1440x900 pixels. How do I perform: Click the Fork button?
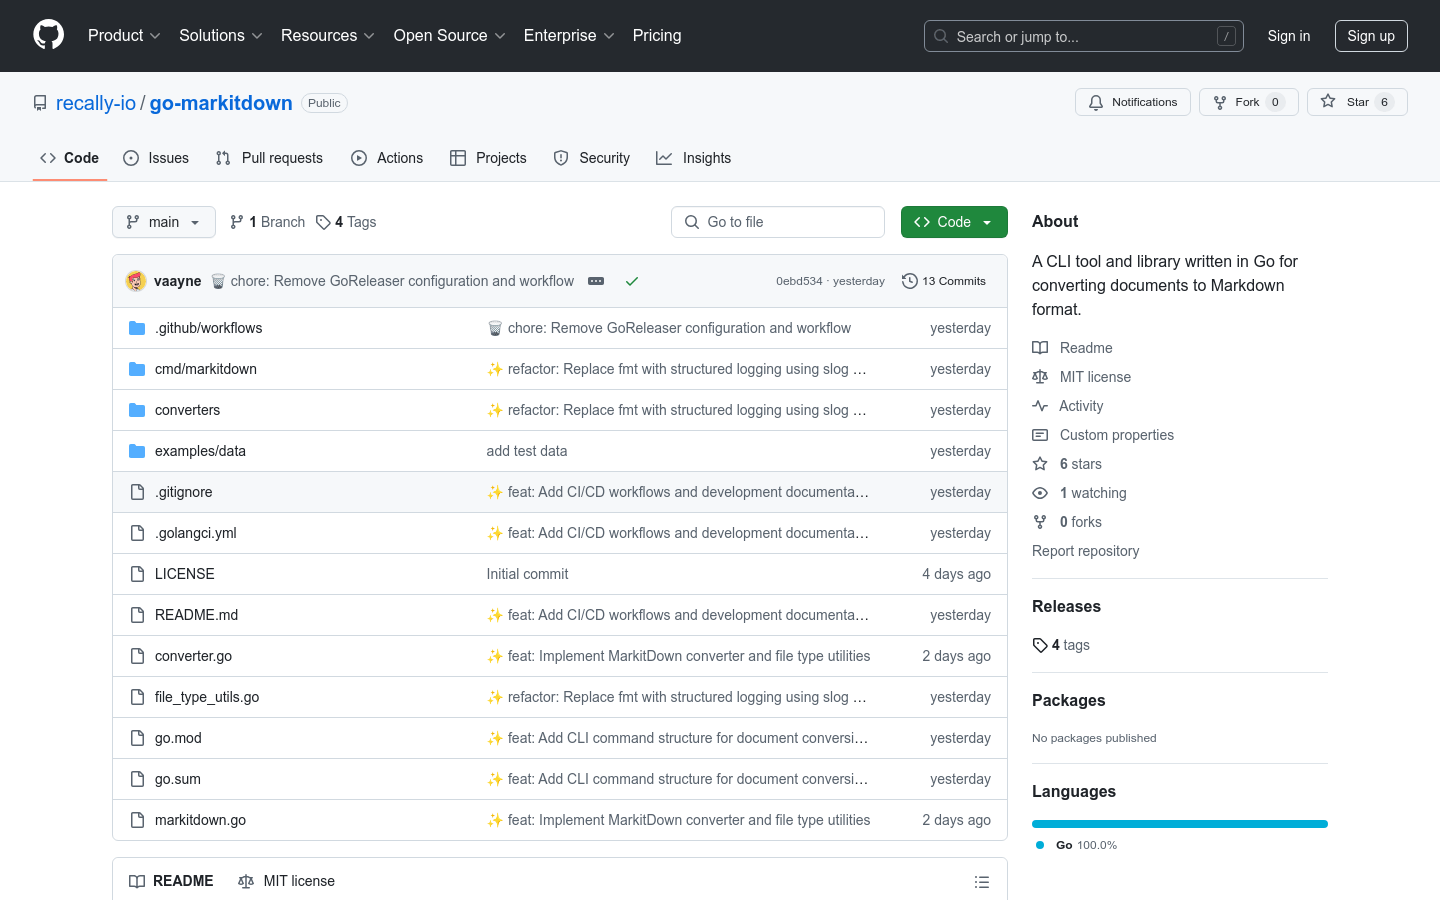click(1248, 102)
